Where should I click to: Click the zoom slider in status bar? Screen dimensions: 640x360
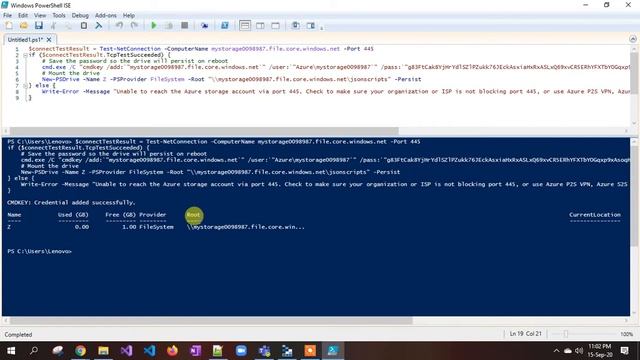click(x=566, y=334)
